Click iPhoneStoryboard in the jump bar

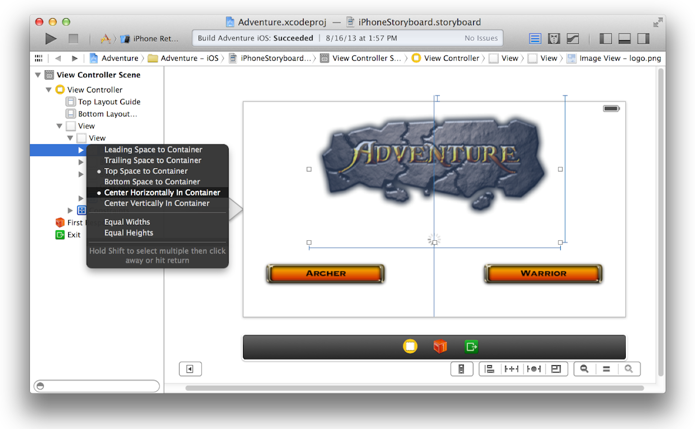pyautogui.click(x=271, y=58)
